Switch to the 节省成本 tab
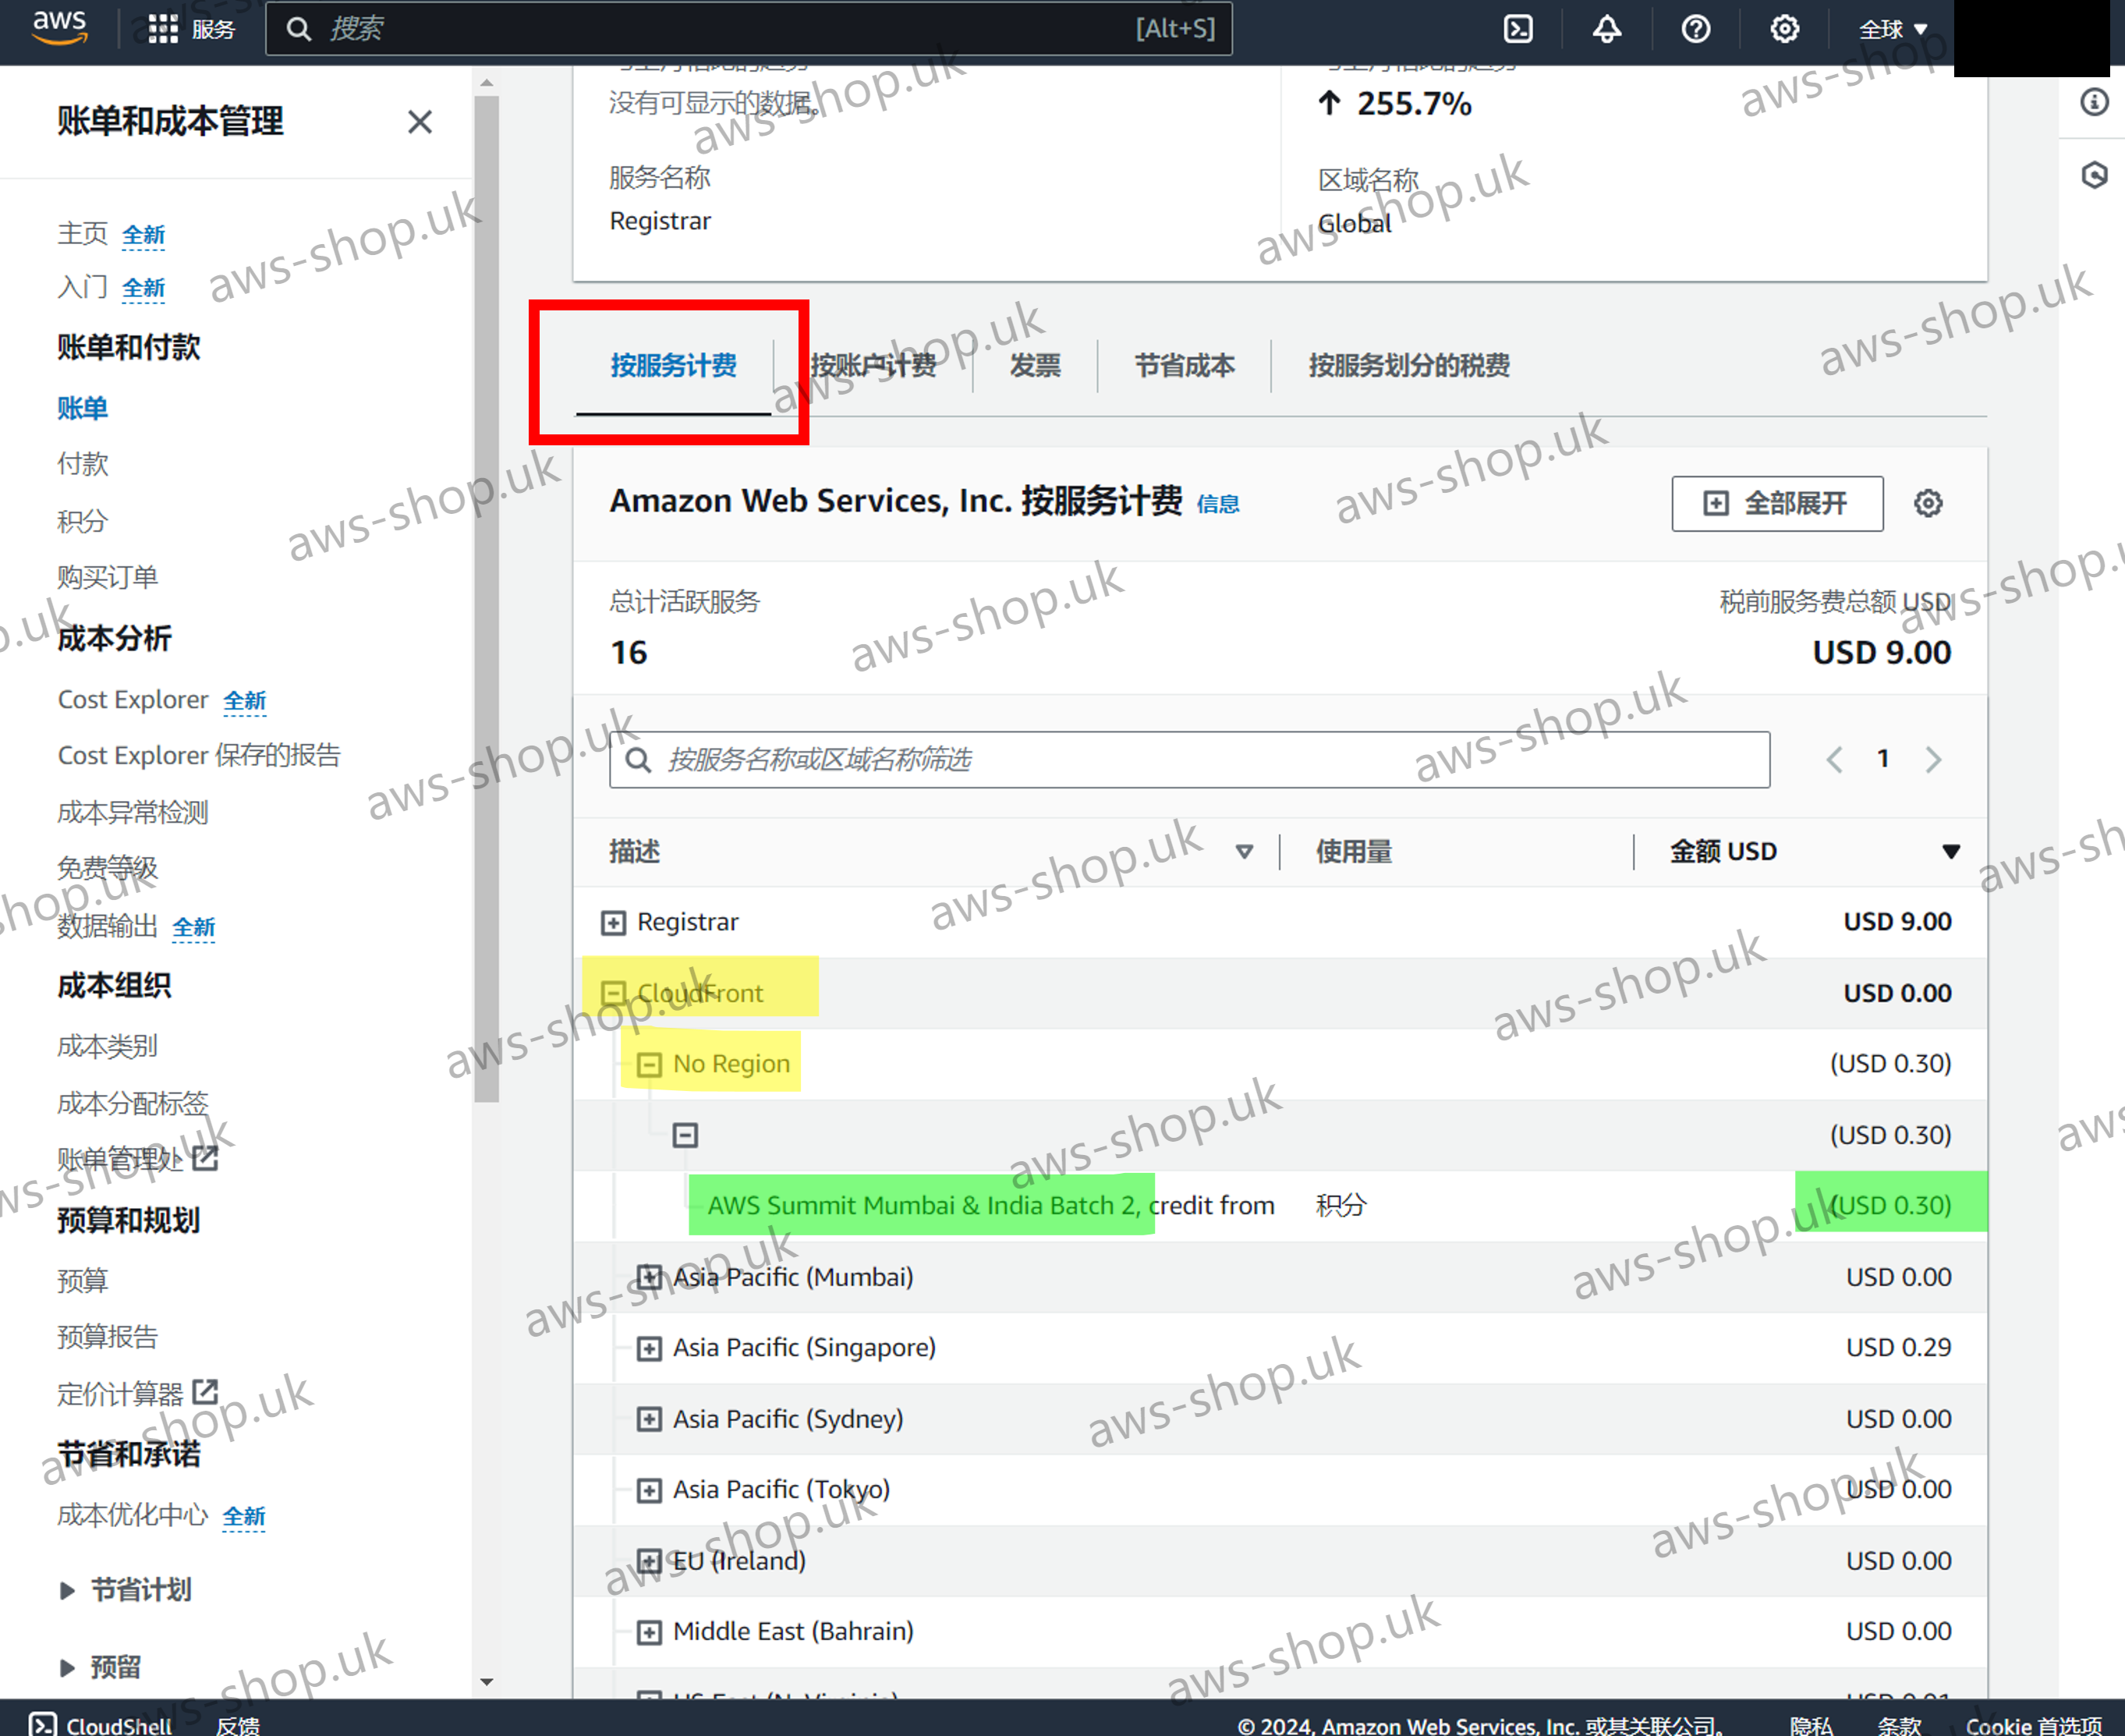2125x1736 pixels. click(x=1184, y=366)
